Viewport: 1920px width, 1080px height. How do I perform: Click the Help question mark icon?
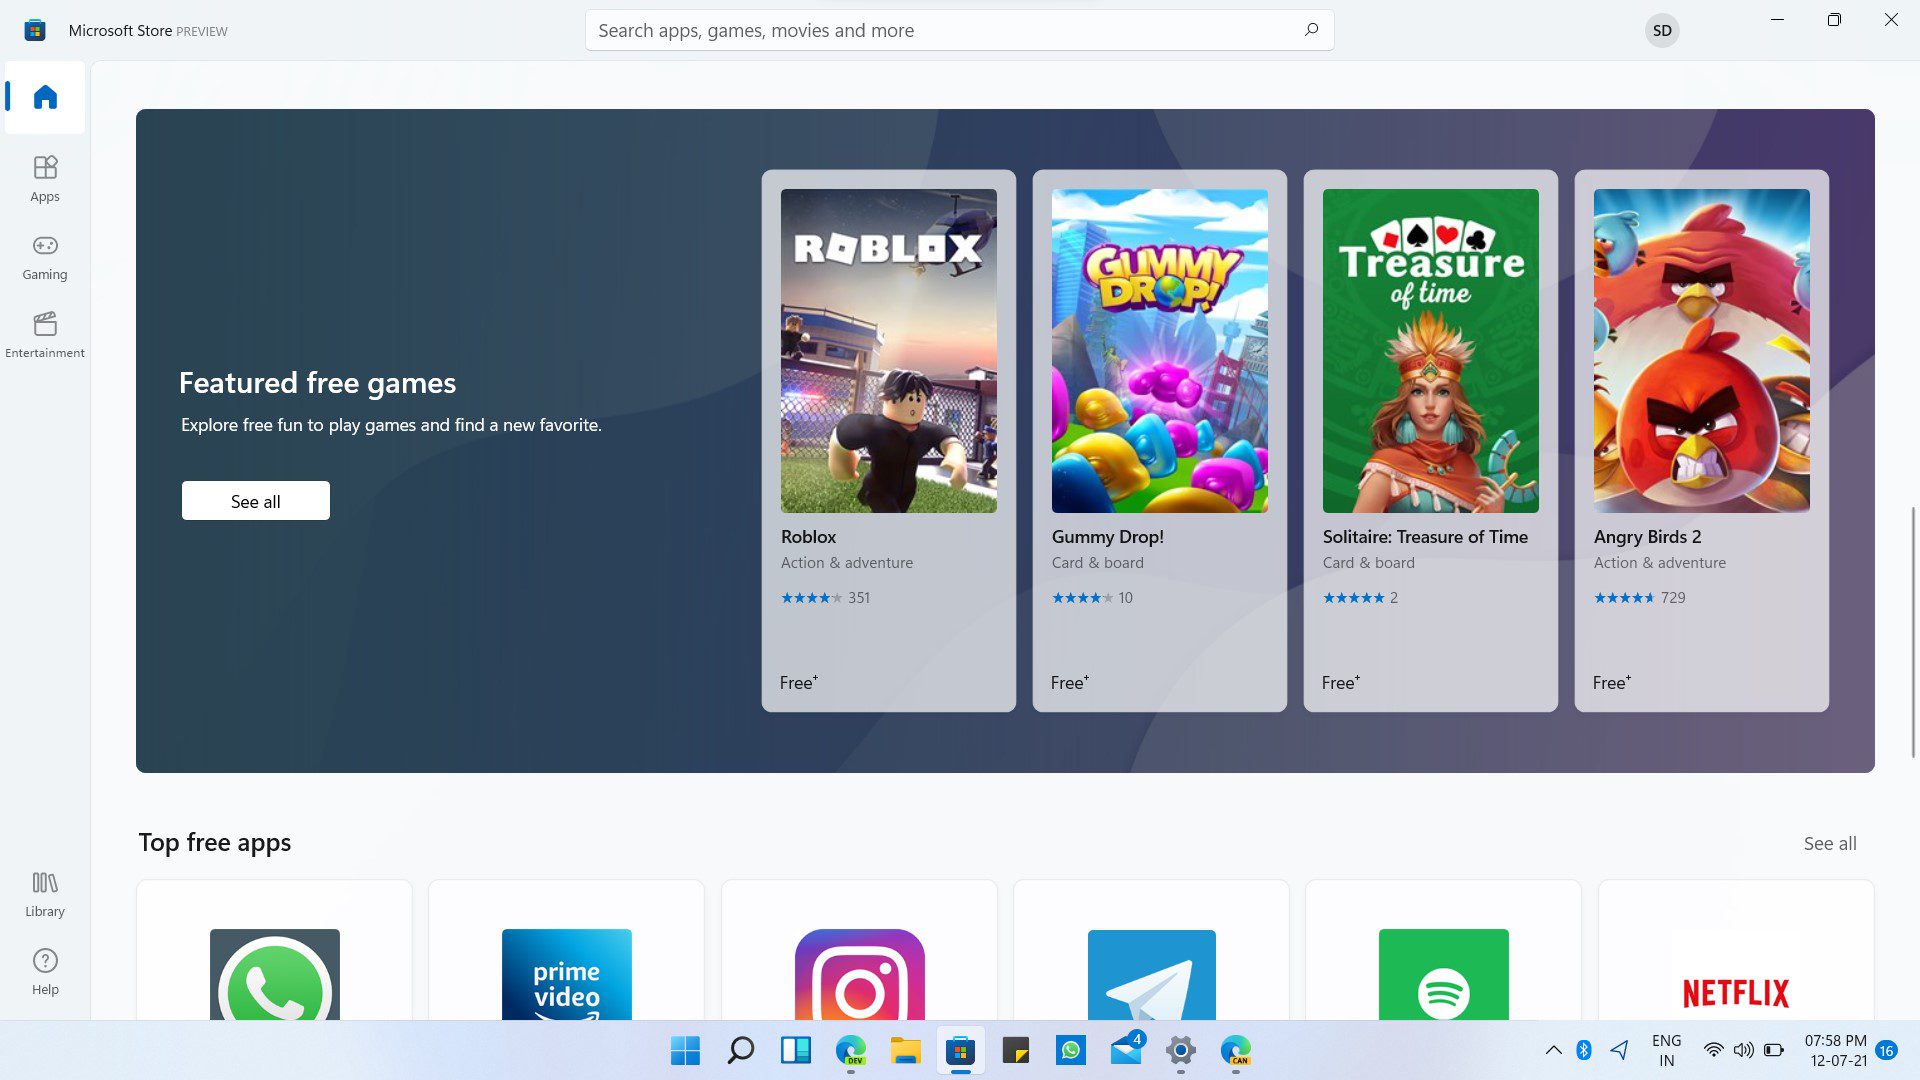45,961
